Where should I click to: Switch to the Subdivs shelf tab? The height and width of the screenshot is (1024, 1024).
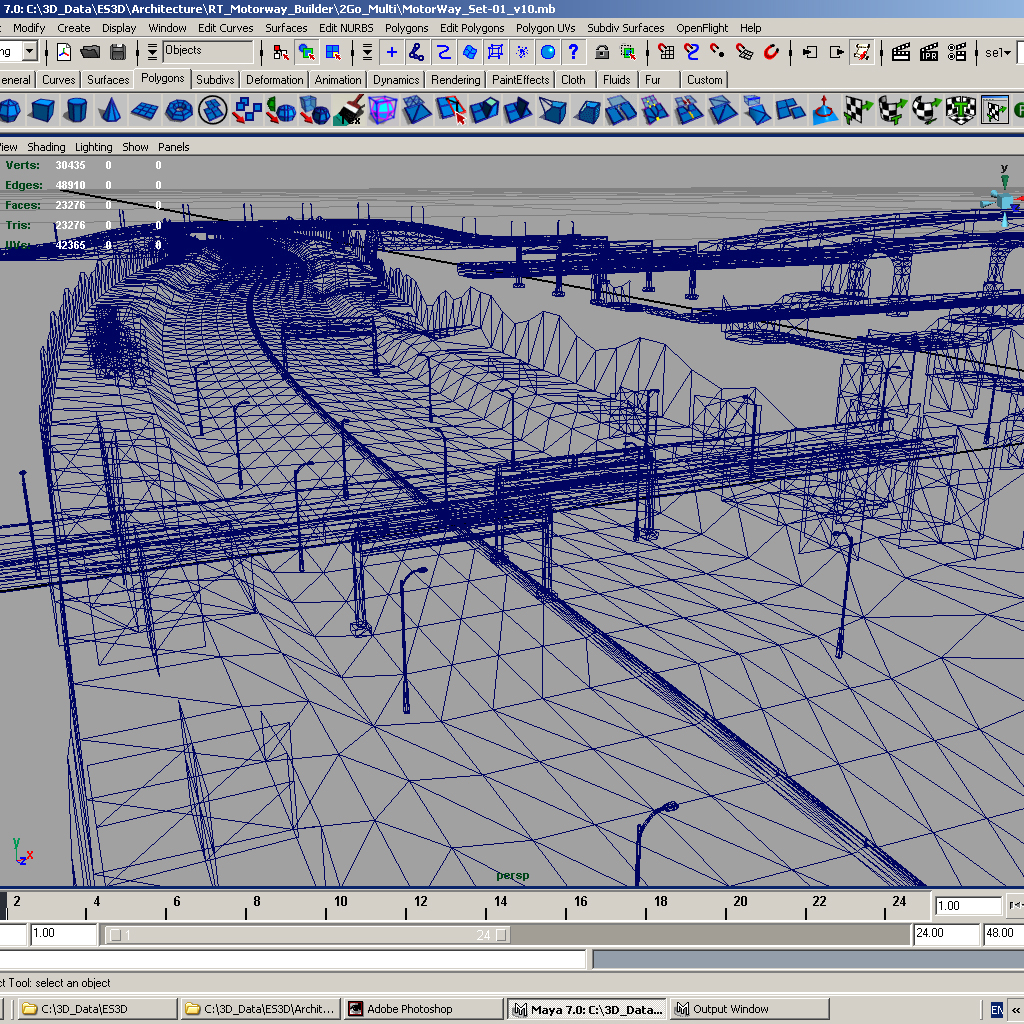tap(215, 79)
